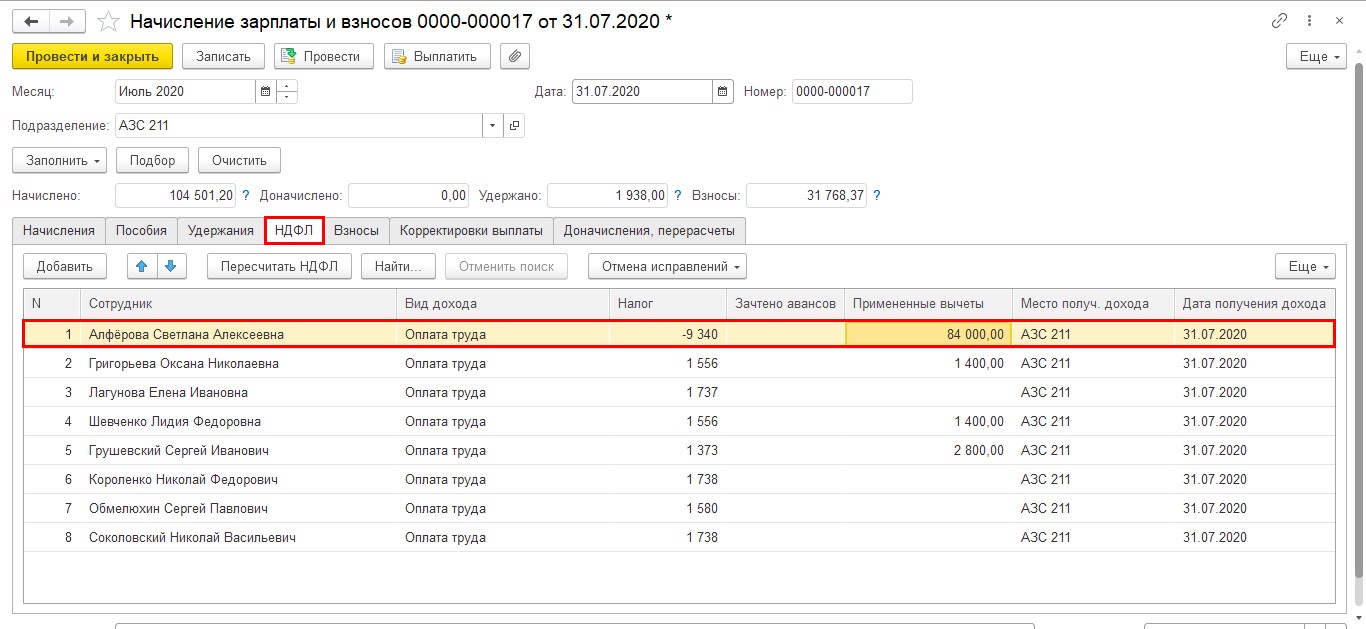Show help for the Взносы amount
Viewport: 1366px width, 629px height.
click(x=877, y=196)
